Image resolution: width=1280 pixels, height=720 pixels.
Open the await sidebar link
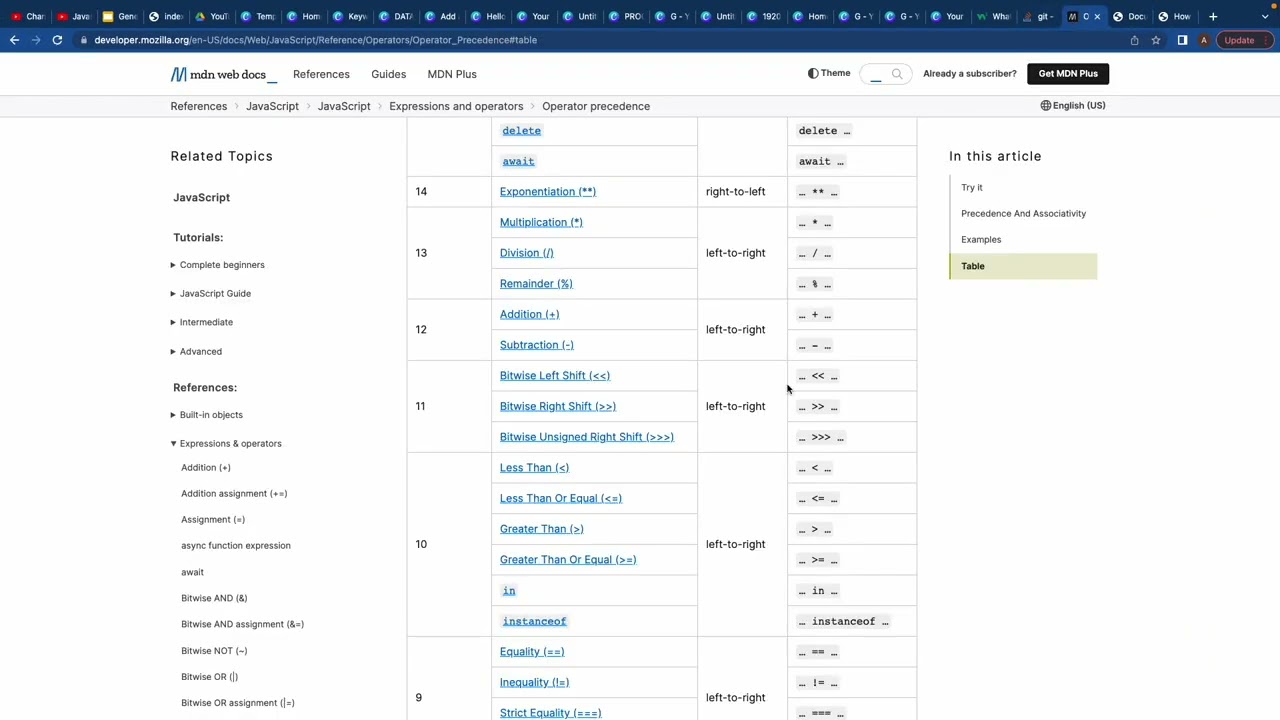tap(192, 572)
